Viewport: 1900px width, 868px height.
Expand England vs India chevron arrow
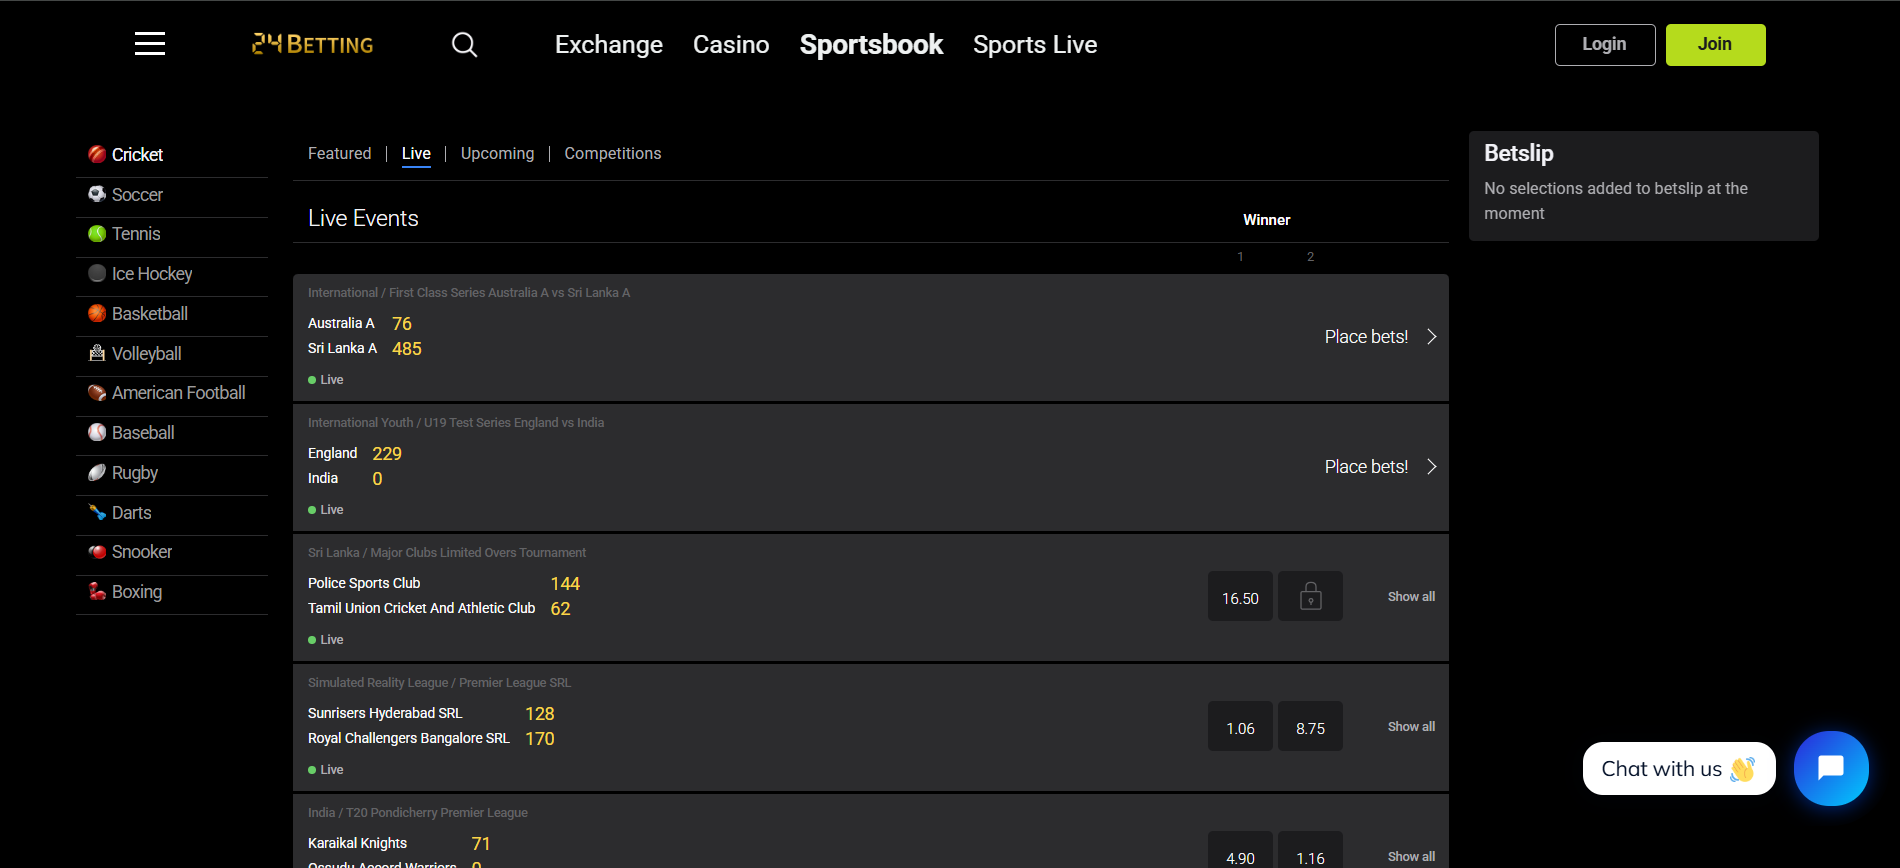pos(1431,467)
